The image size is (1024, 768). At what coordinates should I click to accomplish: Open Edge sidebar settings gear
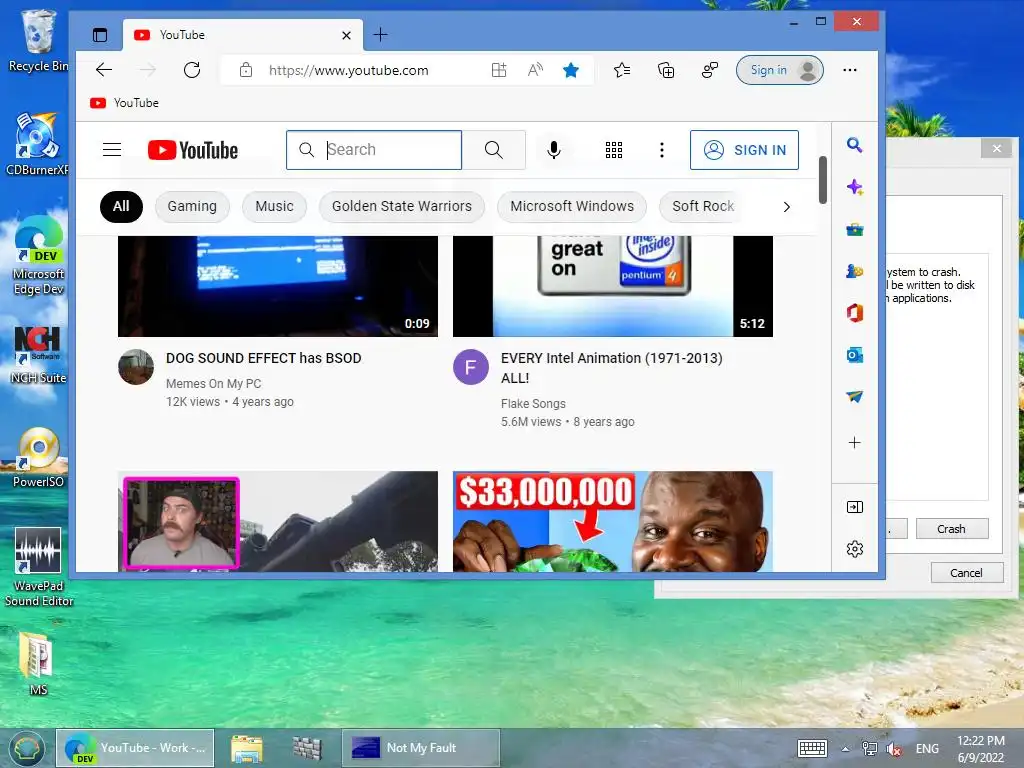[x=854, y=549]
